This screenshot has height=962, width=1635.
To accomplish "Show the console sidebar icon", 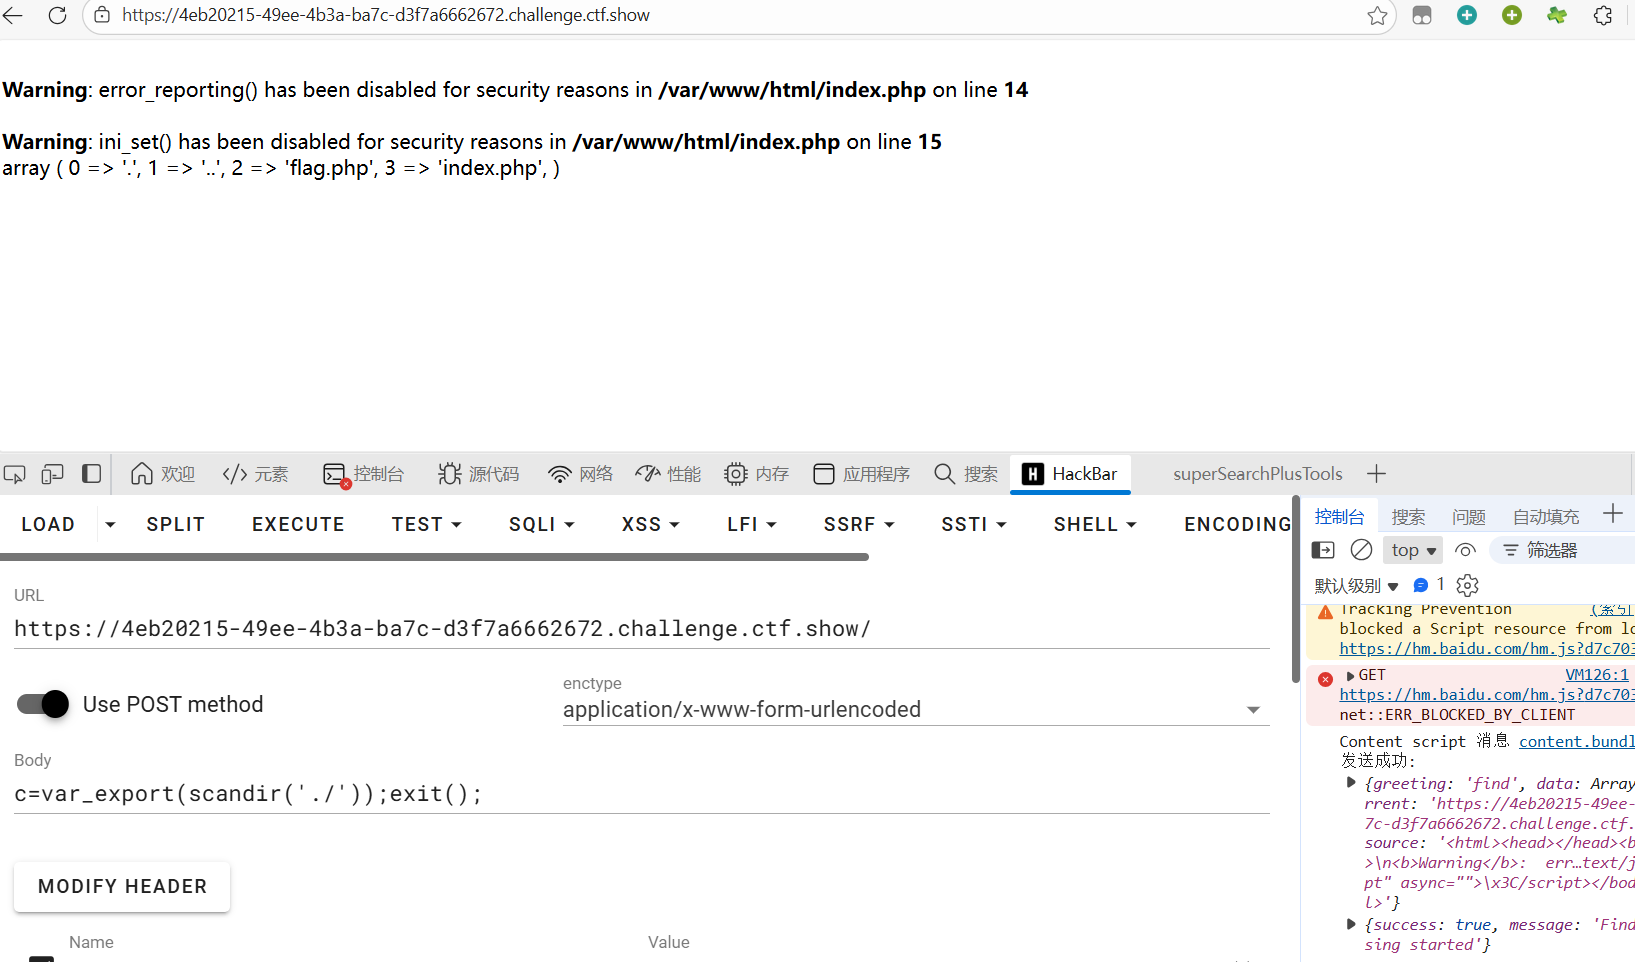I will click(x=1323, y=550).
